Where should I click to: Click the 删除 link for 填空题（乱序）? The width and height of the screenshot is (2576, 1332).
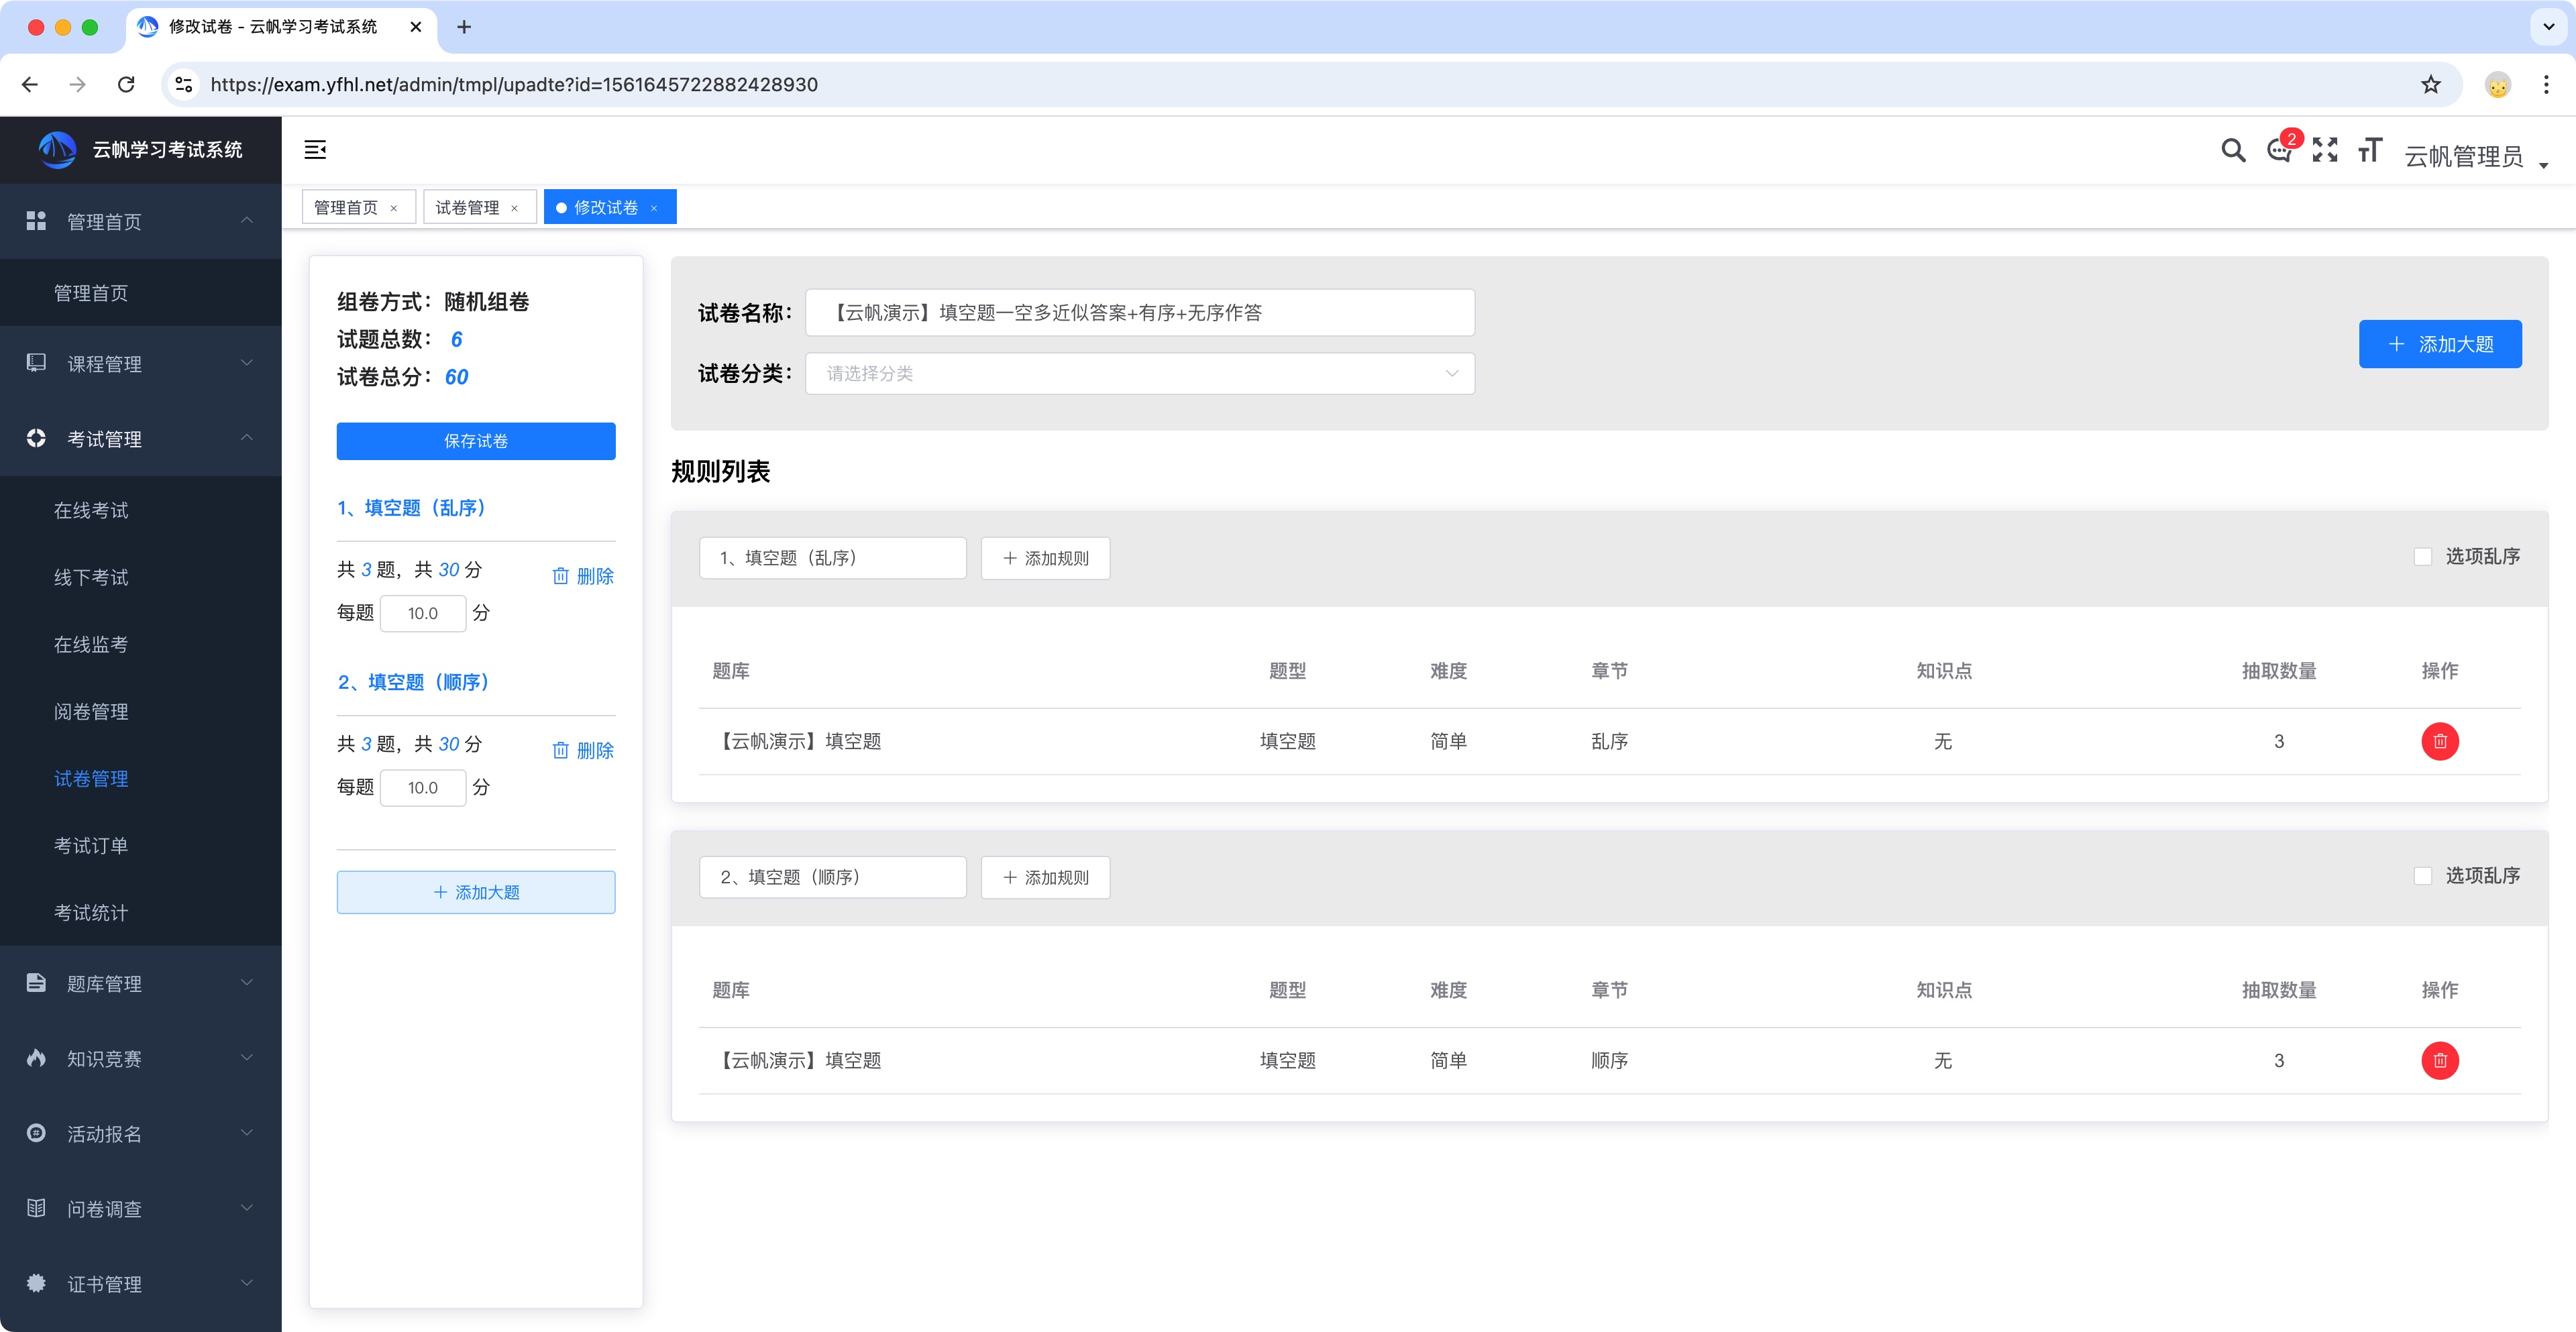coord(583,576)
